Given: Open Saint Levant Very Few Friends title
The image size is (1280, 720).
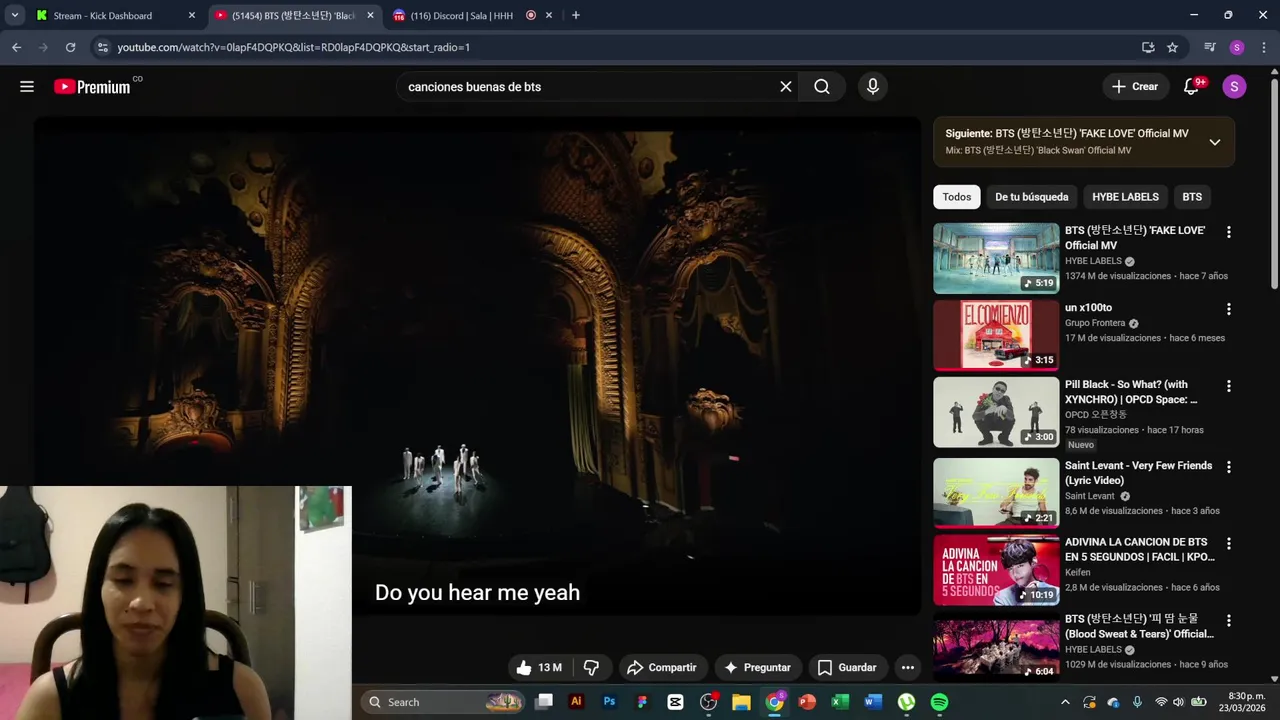Looking at the screenshot, I should (x=1138, y=473).
